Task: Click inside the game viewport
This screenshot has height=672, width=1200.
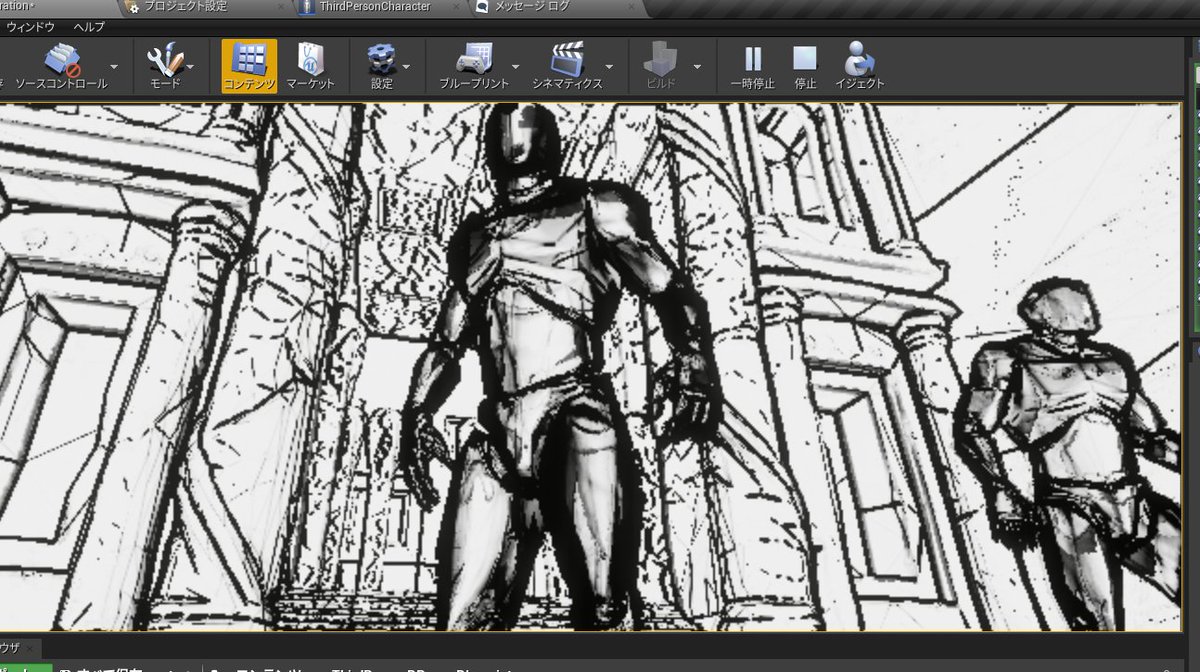Action: point(590,367)
